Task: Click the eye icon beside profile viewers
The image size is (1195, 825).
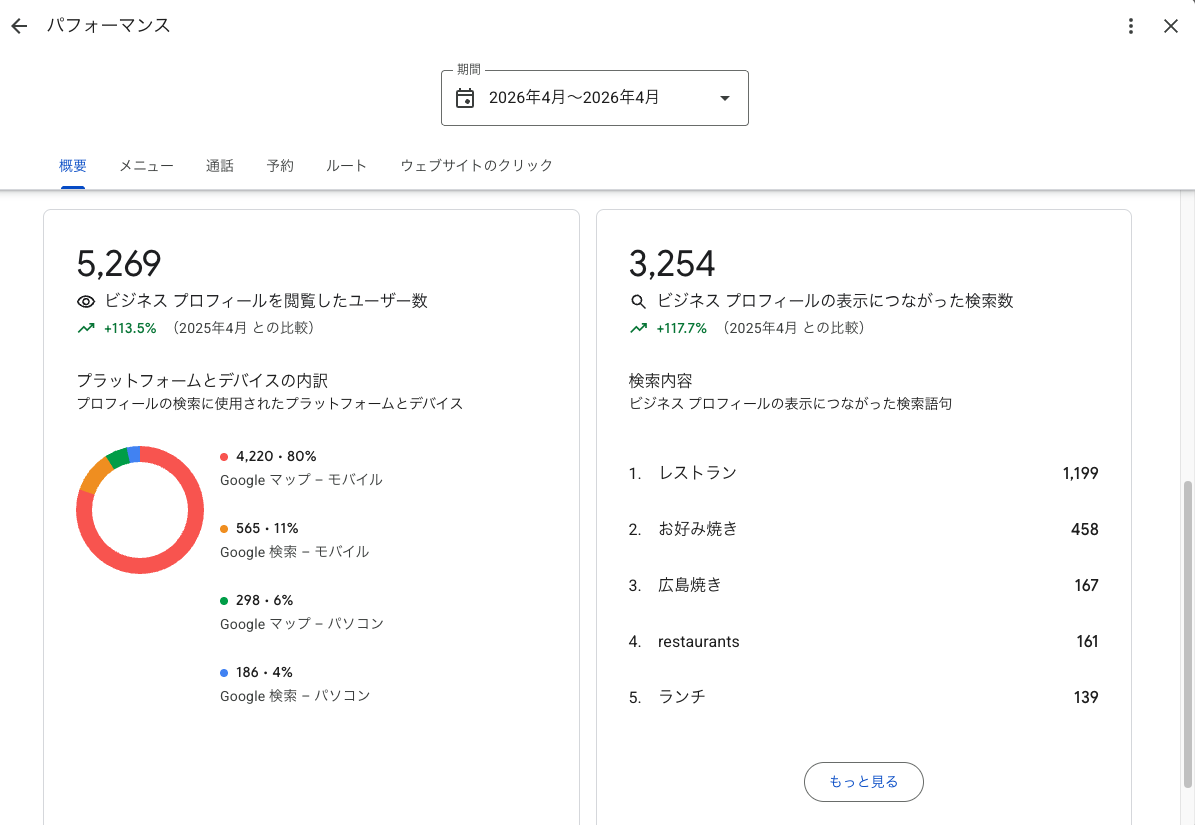Action: point(86,302)
